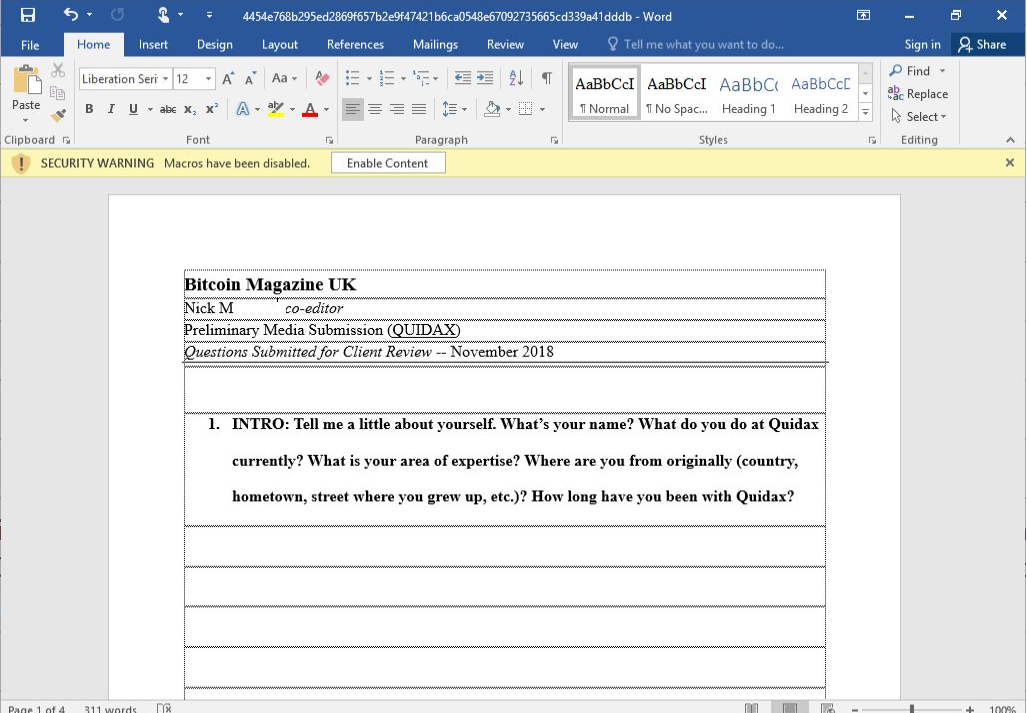This screenshot has width=1027, height=713.
Task: Click the Clear All Formatting eraser icon
Action: coord(321,79)
